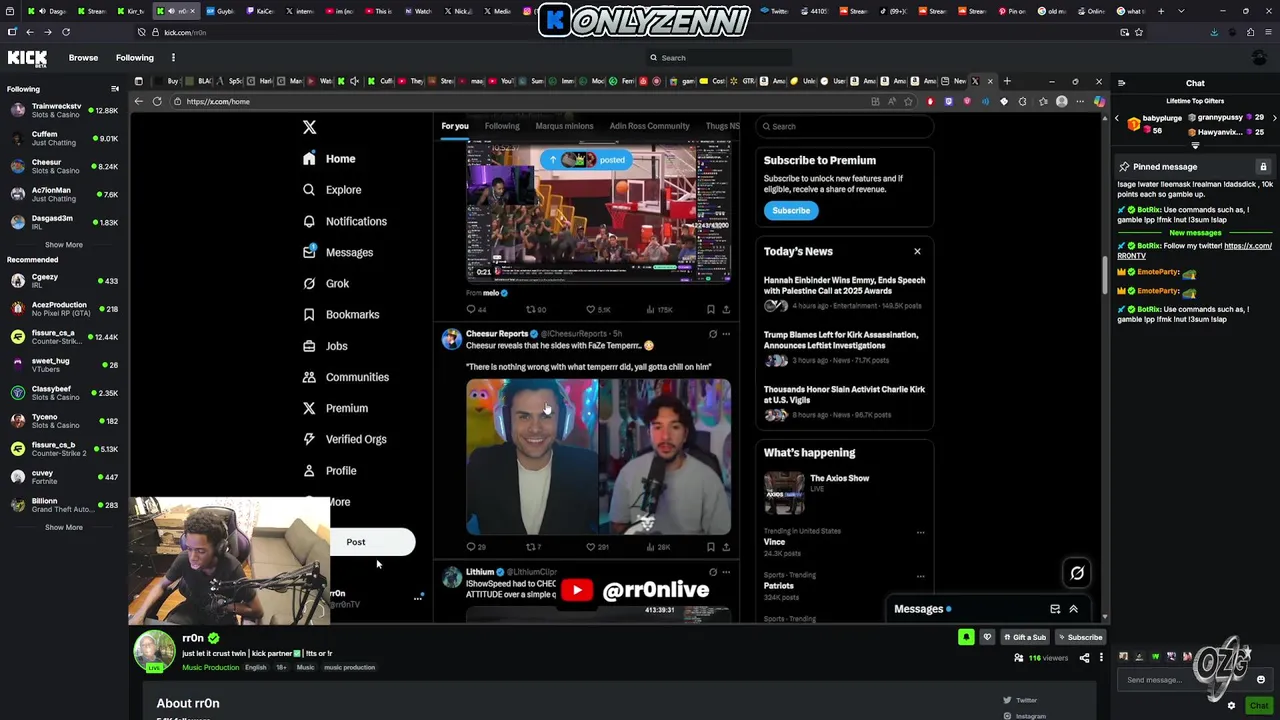Open the stream options three-dot menu
Viewport: 1280px width, 720px height.
click(x=1101, y=658)
